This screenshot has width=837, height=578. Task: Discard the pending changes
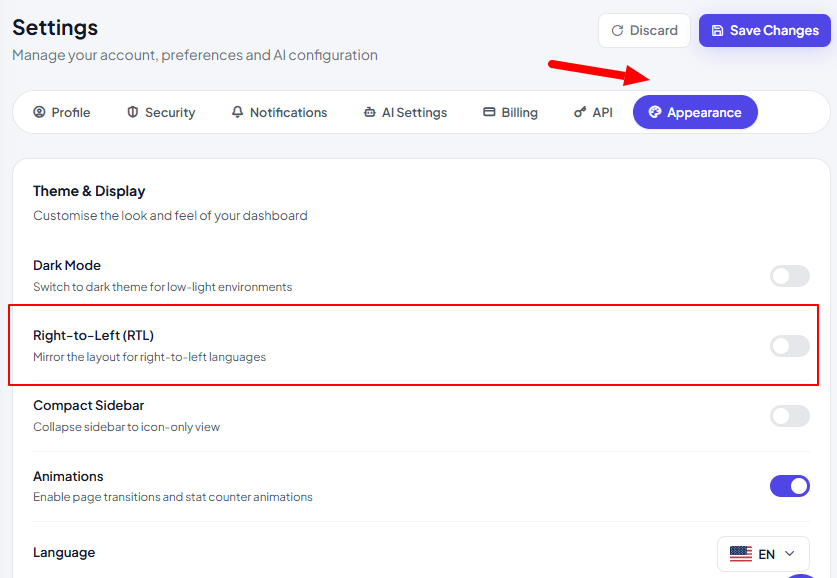pyautogui.click(x=644, y=30)
